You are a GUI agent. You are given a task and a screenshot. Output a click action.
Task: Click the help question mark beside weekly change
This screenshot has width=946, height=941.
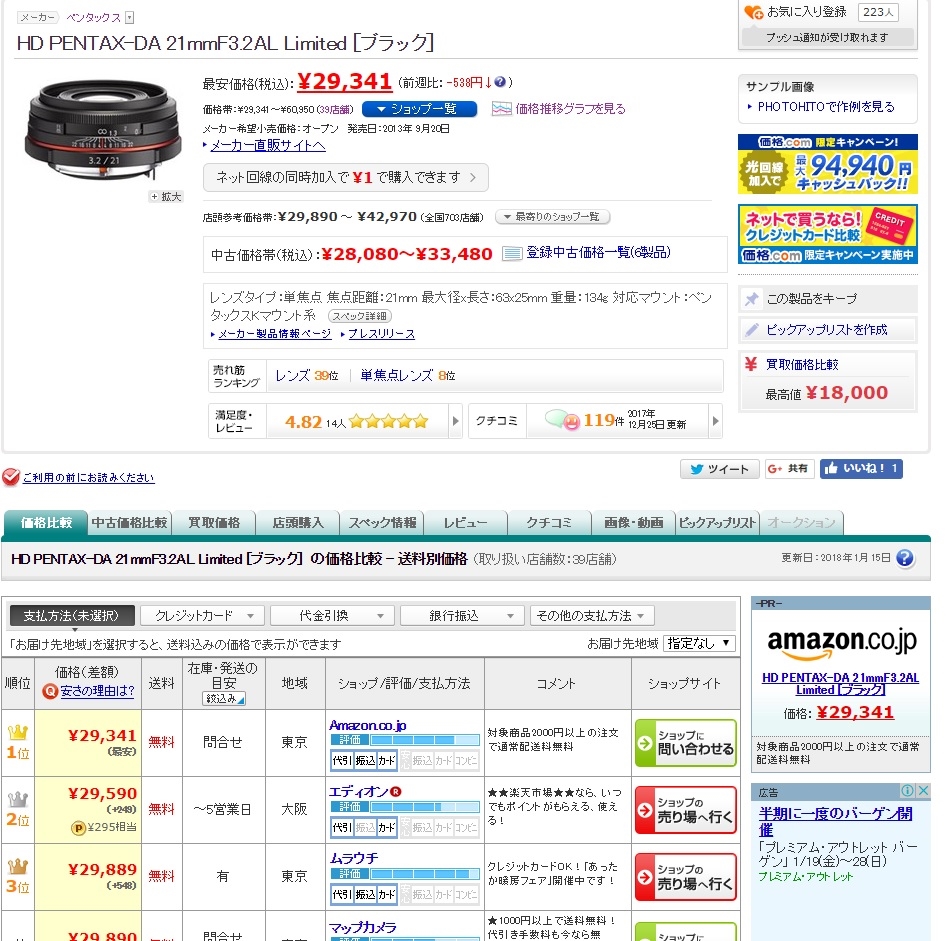pos(500,83)
